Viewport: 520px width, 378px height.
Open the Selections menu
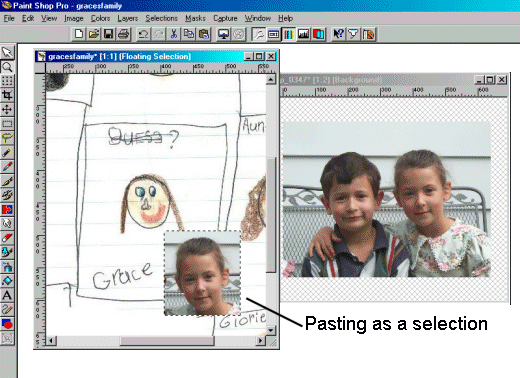pos(161,18)
